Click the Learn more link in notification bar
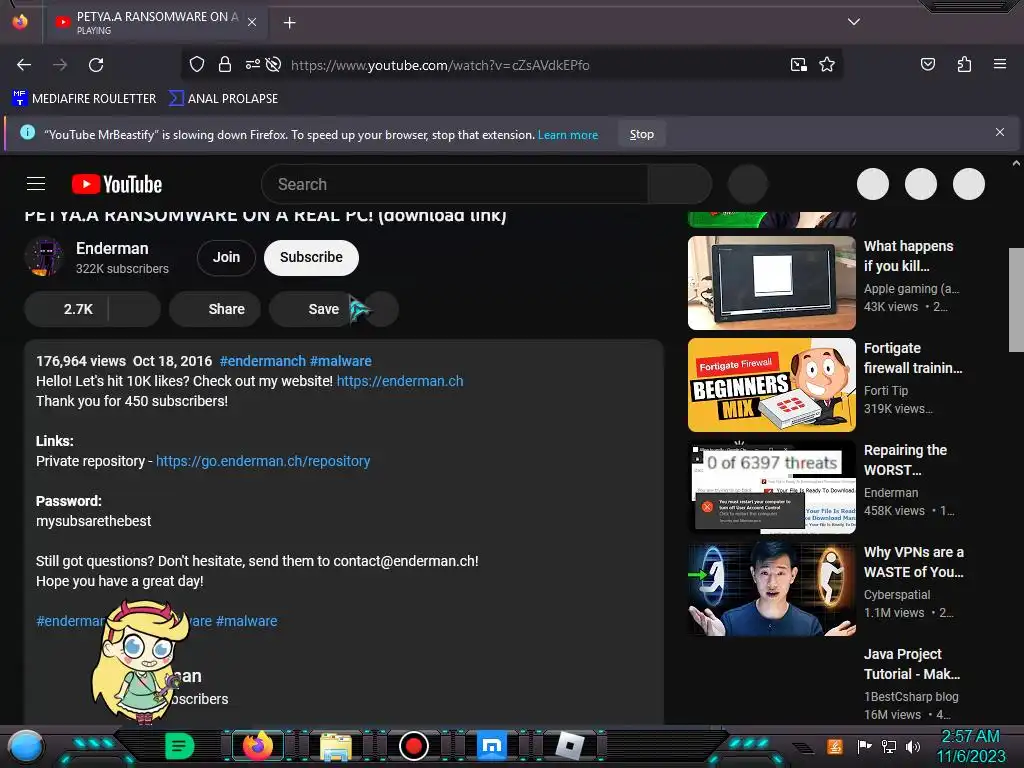The width and height of the screenshot is (1024, 768). click(568, 135)
